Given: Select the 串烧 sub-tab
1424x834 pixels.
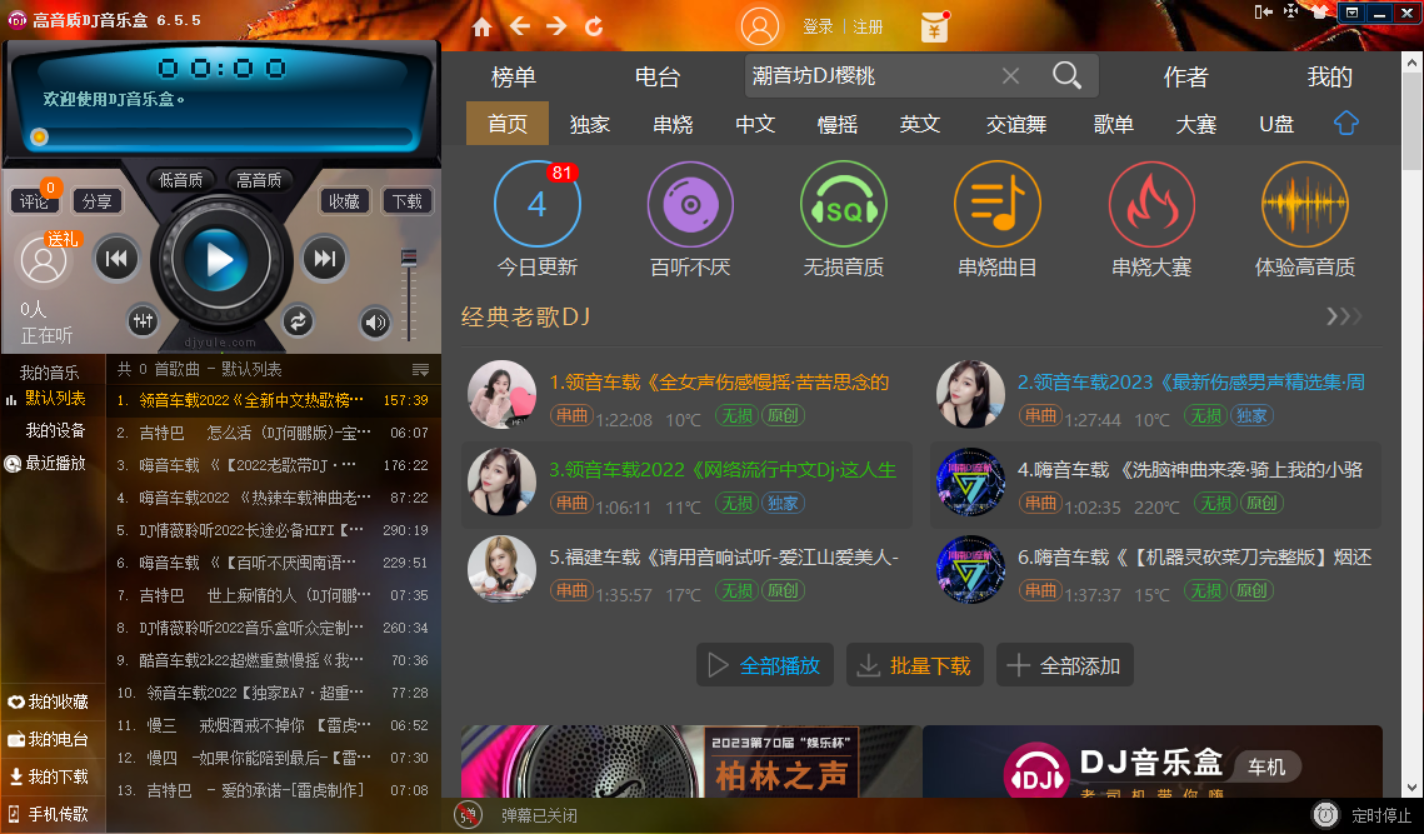Looking at the screenshot, I should 673,124.
